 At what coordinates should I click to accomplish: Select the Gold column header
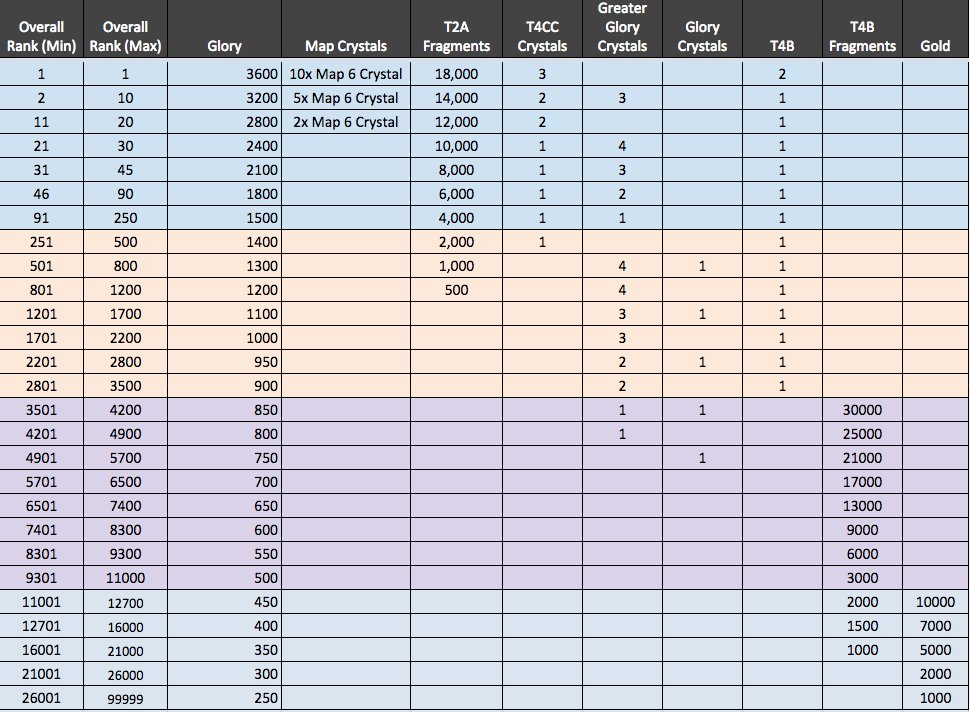(x=935, y=46)
